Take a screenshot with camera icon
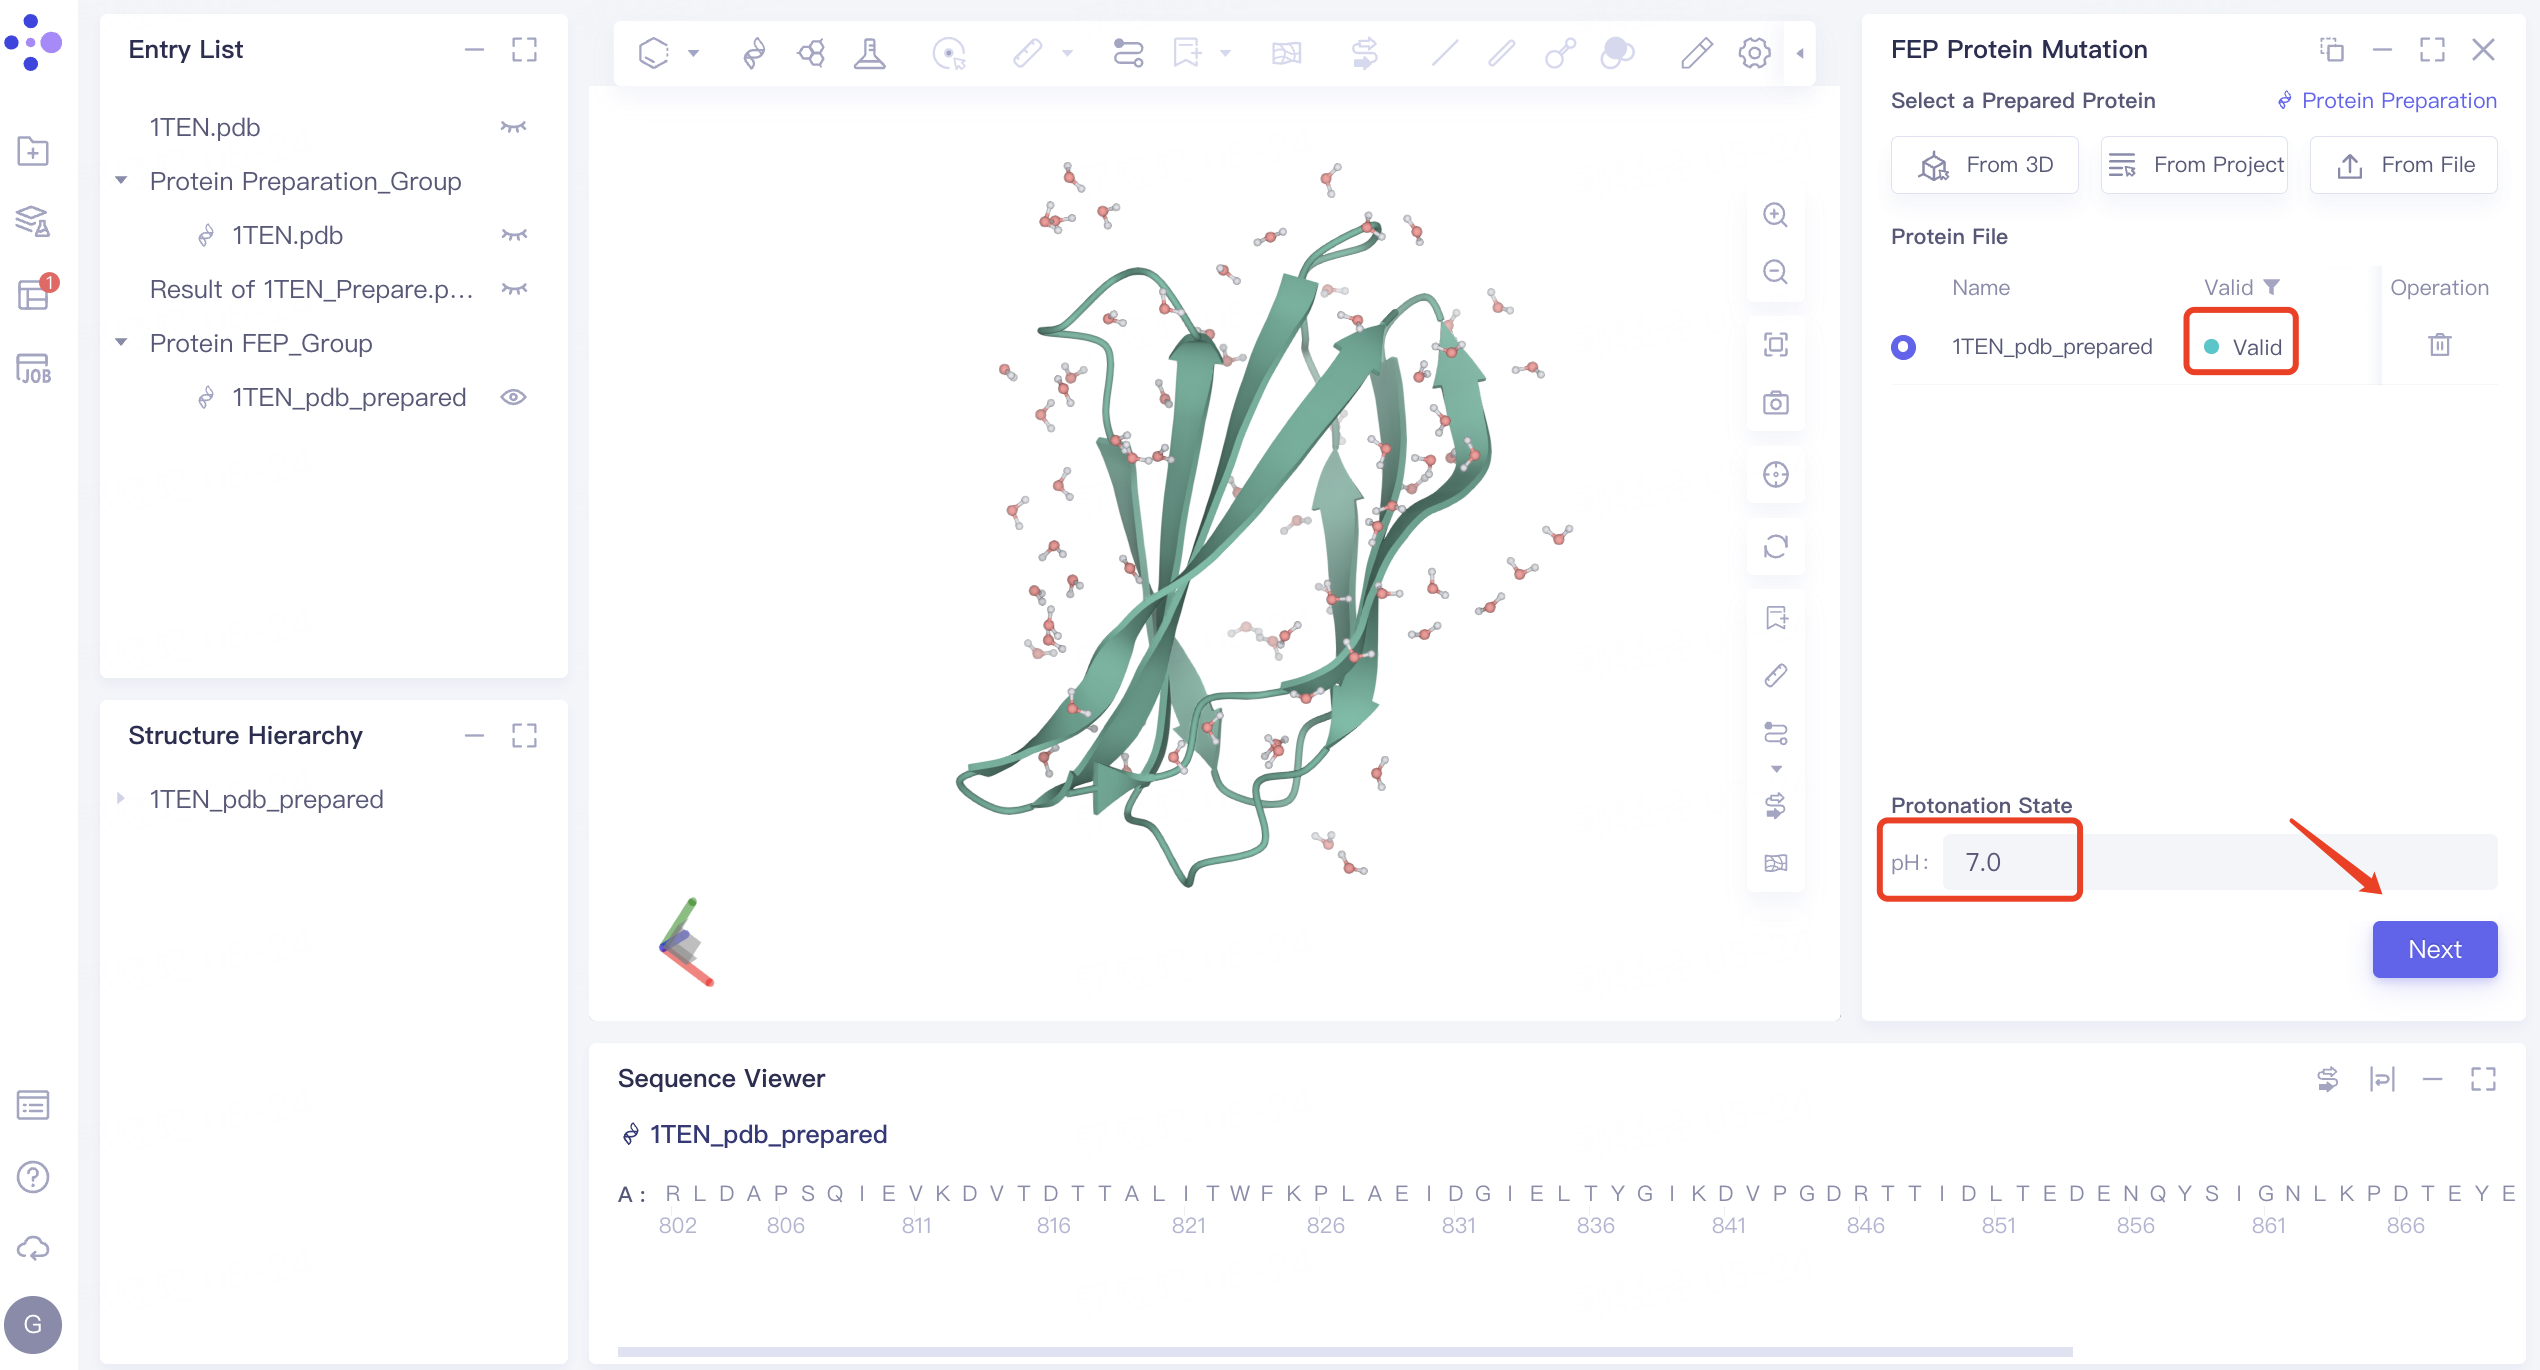Image resolution: width=2540 pixels, height=1370 pixels. (1775, 403)
